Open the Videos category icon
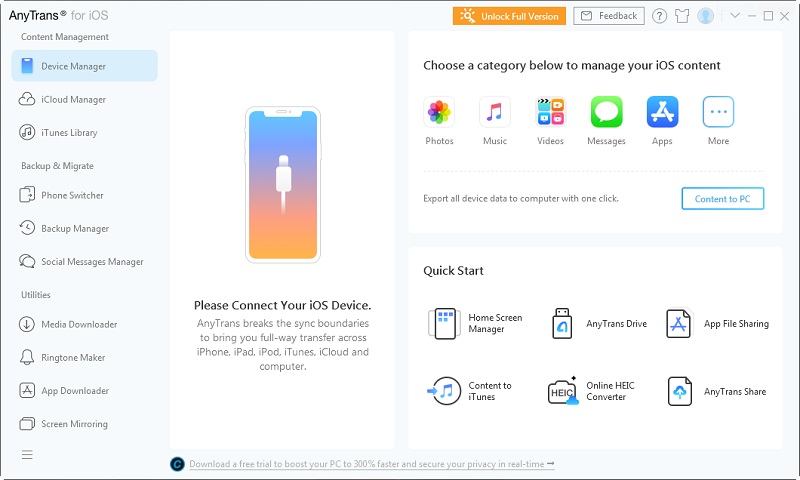 [x=551, y=112]
